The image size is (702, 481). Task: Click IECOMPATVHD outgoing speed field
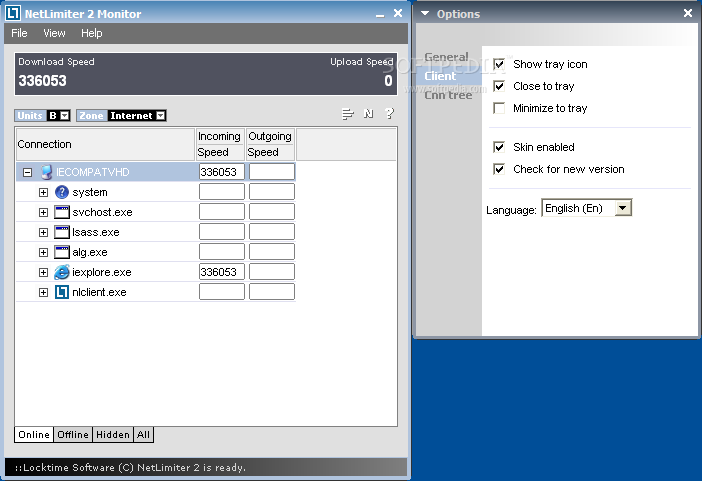click(272, 172)
